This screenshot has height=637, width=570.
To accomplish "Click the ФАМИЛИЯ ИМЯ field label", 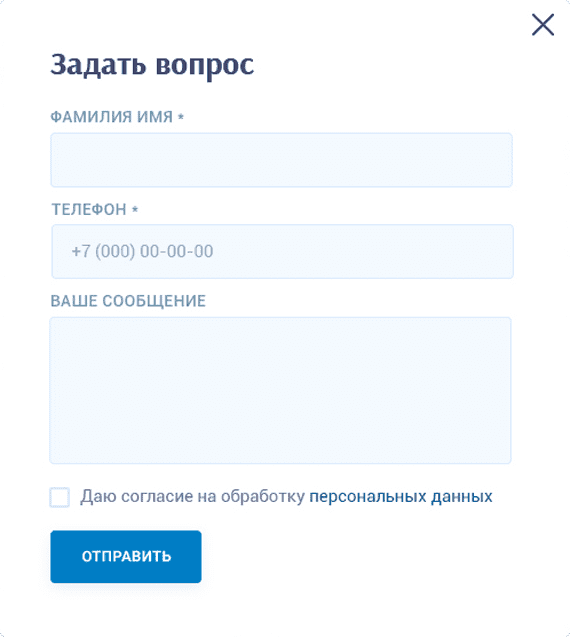I will click(x=112, y=117).
